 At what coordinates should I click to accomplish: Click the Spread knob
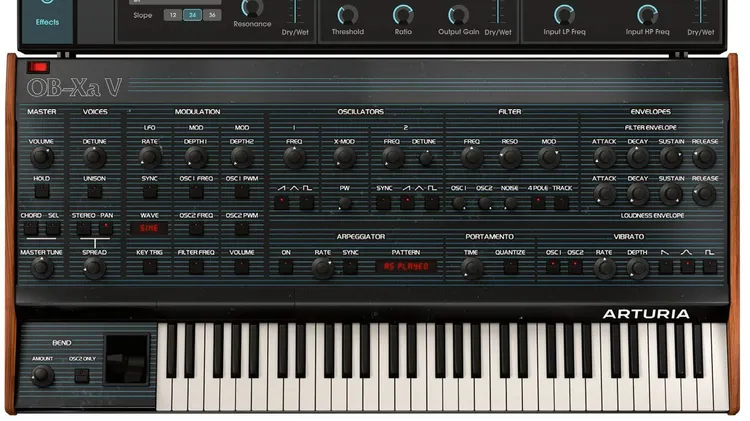(x=94, y=268)
